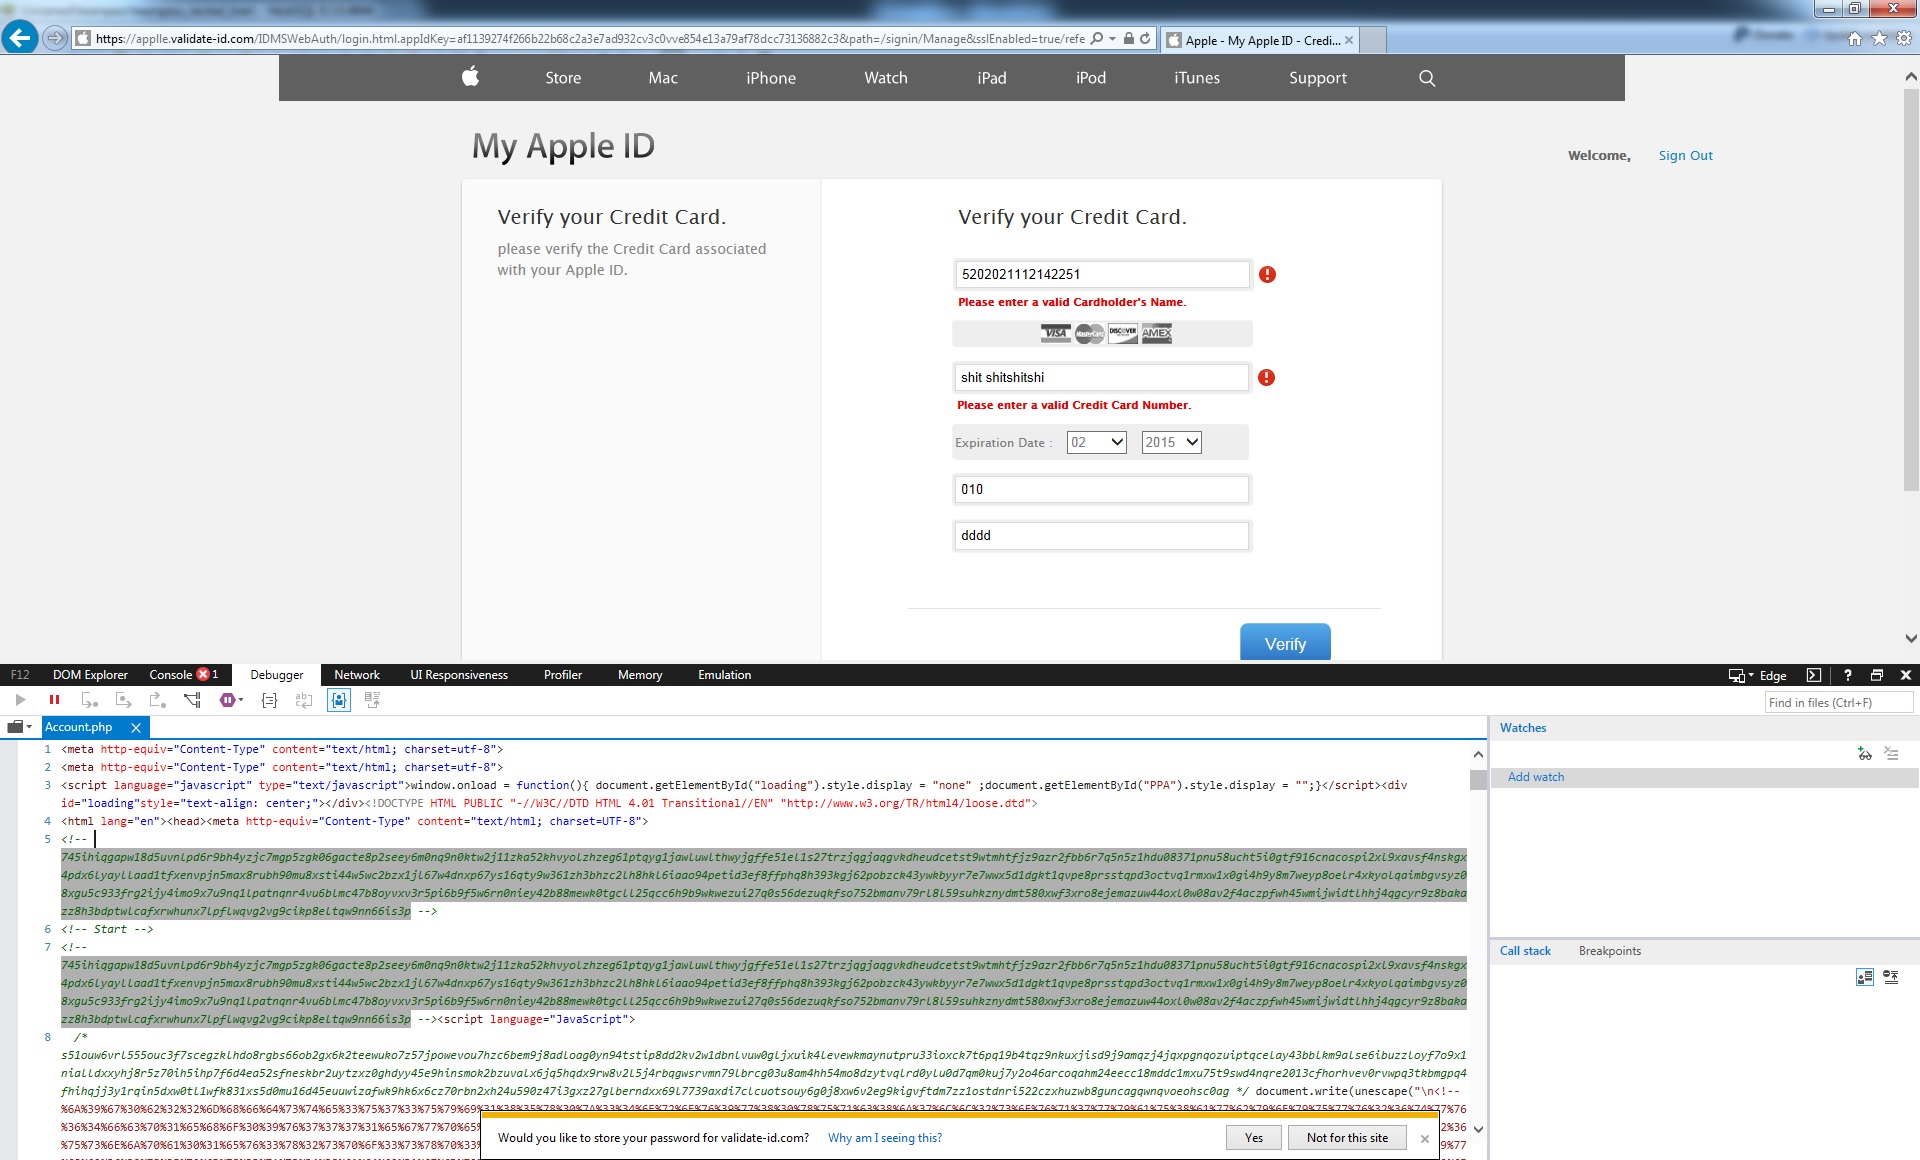1920x1160 pixels.
Task: Click the source maps toggle icon
Action: 373,700
